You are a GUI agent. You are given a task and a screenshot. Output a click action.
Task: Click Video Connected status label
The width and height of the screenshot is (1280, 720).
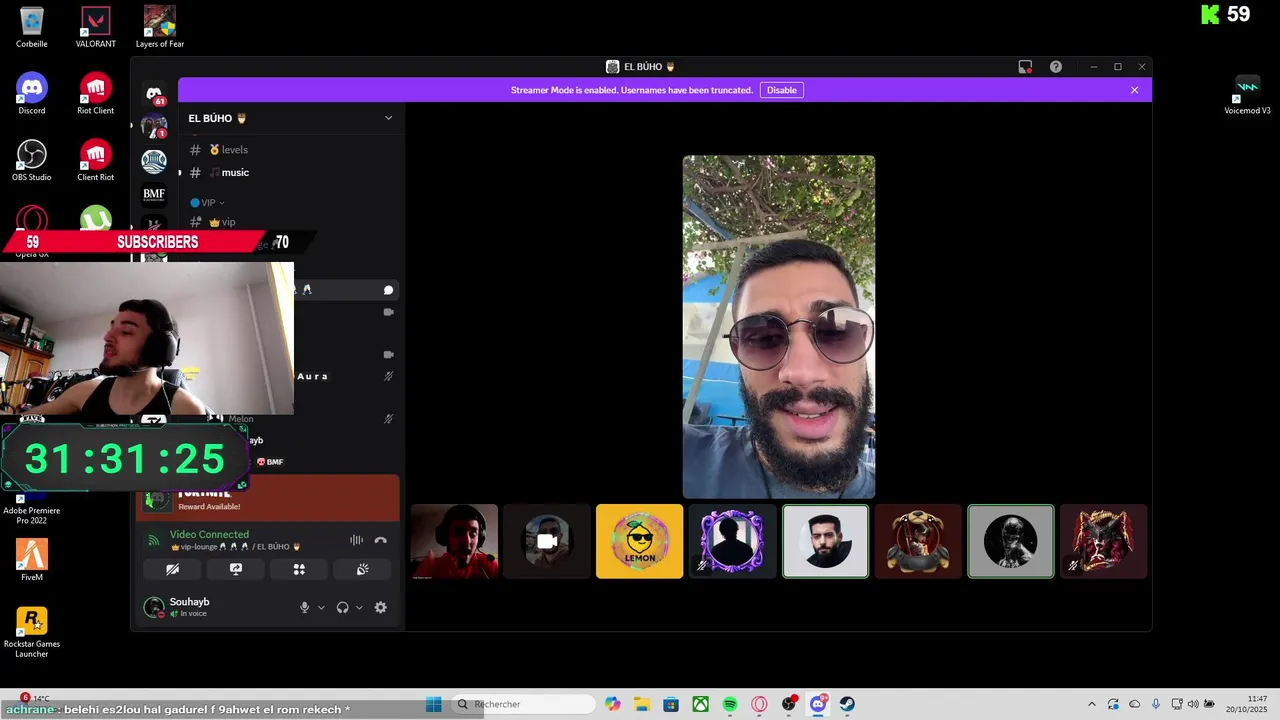point(209,534)
